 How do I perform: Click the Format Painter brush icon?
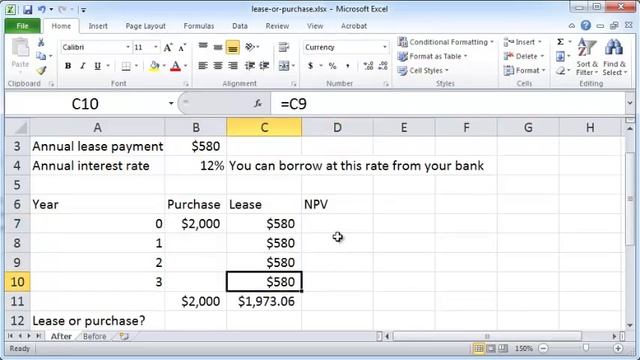(x=41, y=70)
